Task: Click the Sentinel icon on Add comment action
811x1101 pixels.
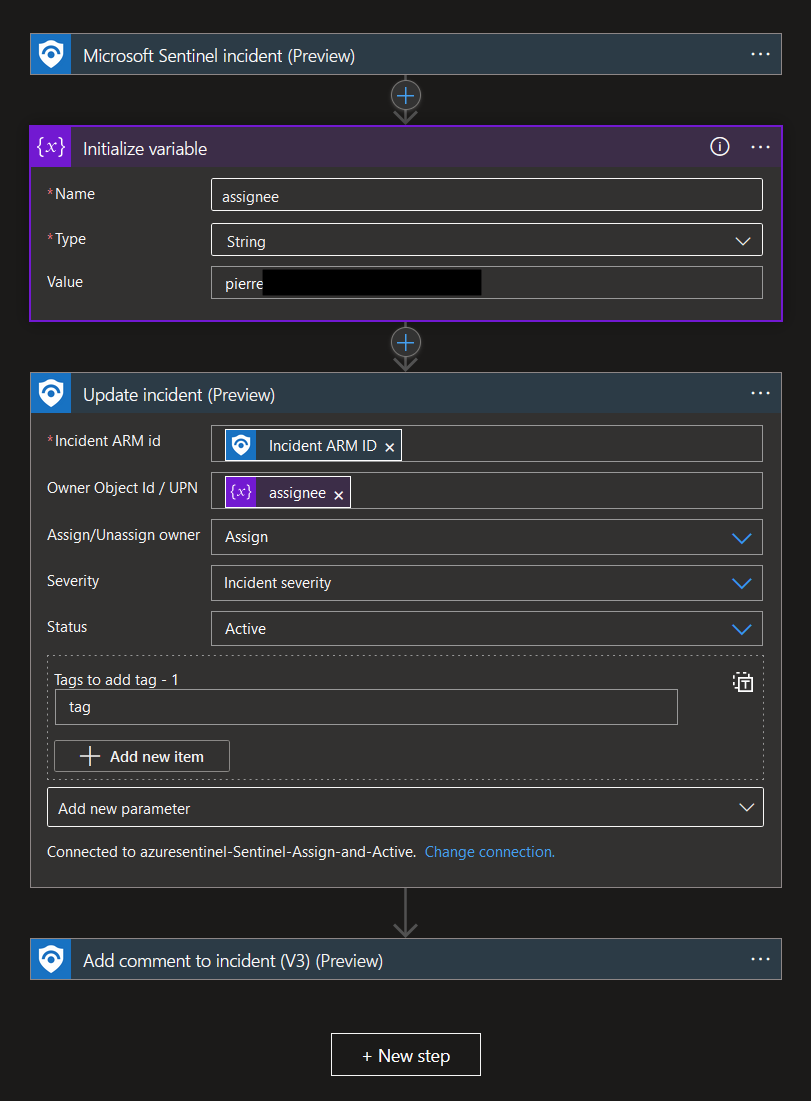Action: pyautogui.click(x=51, y=960)
